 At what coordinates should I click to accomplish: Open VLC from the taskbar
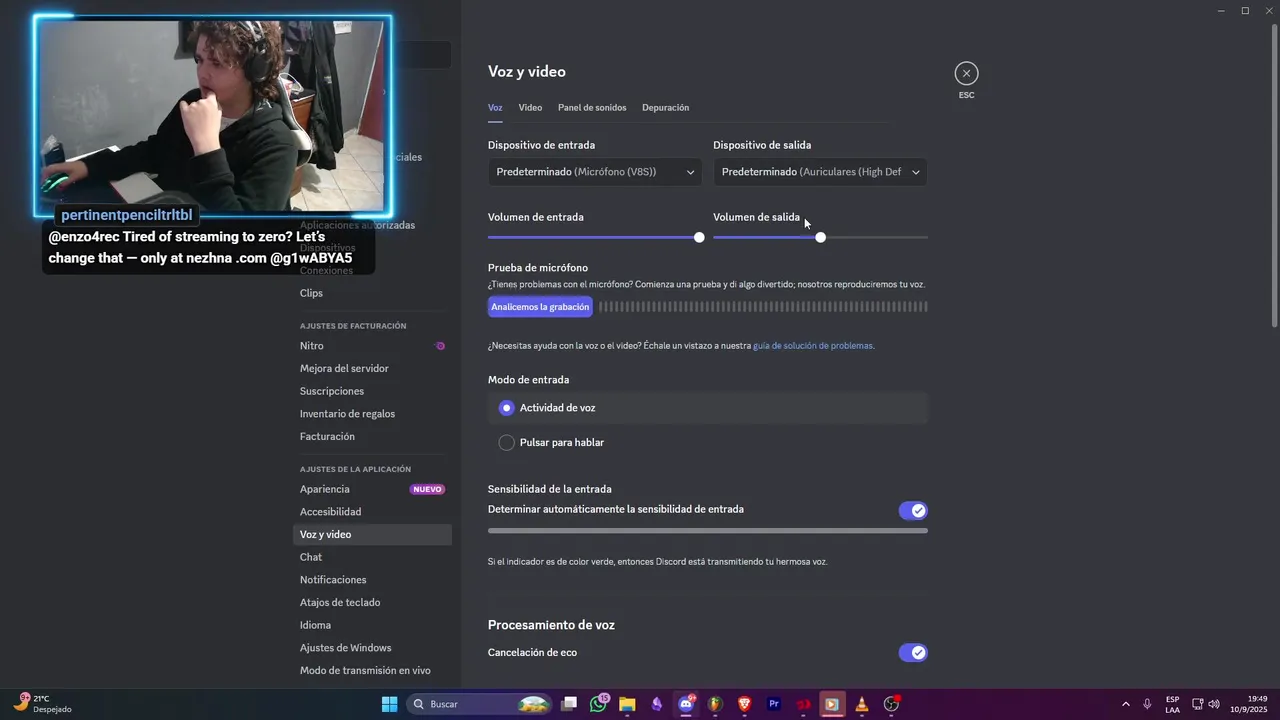pos(862,704)
